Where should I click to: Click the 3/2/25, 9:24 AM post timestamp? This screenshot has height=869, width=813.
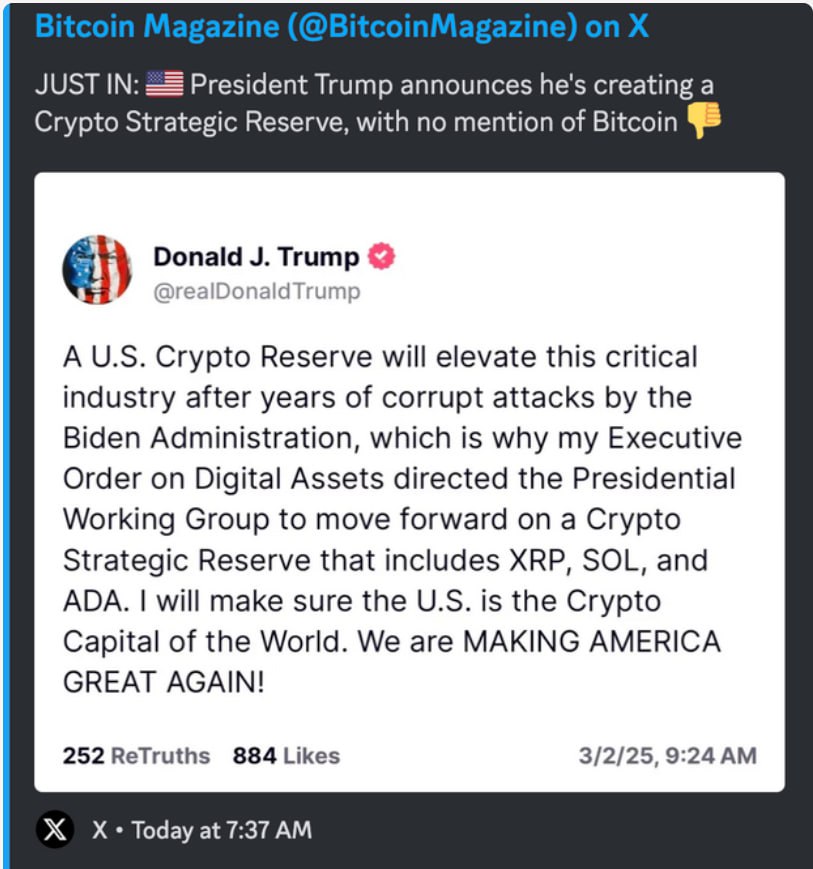667,755
